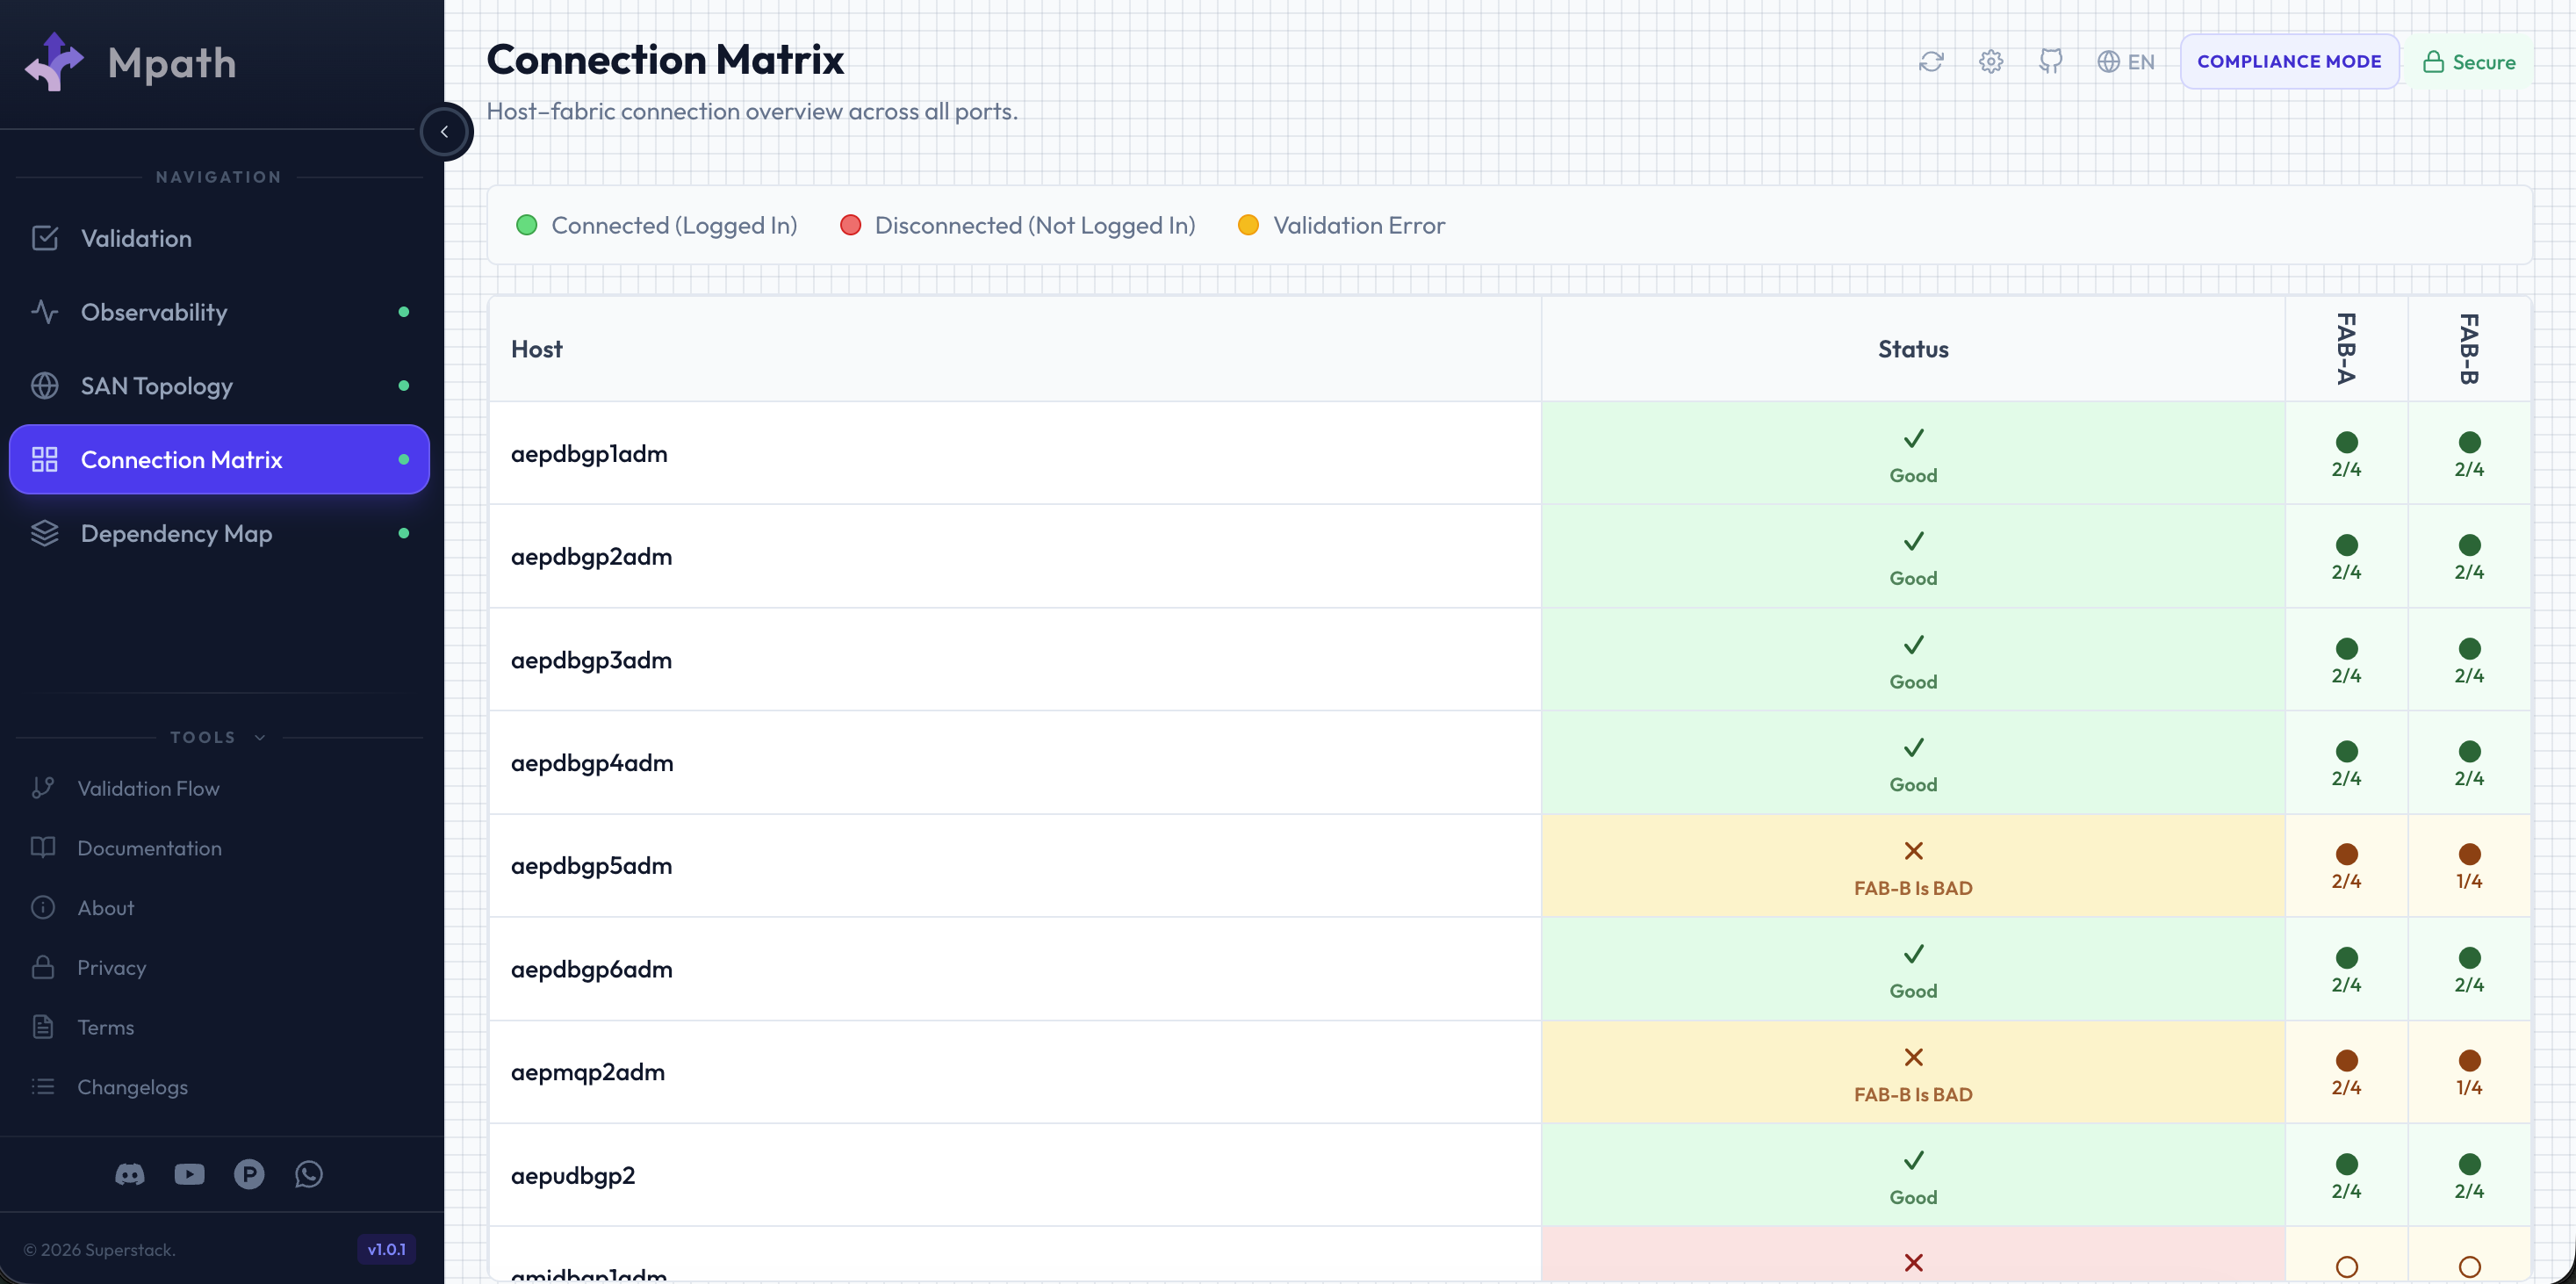
Task: Click the FAB-B 1/4 cell for aepmqp2adm
Action: click(2469, 1072)
